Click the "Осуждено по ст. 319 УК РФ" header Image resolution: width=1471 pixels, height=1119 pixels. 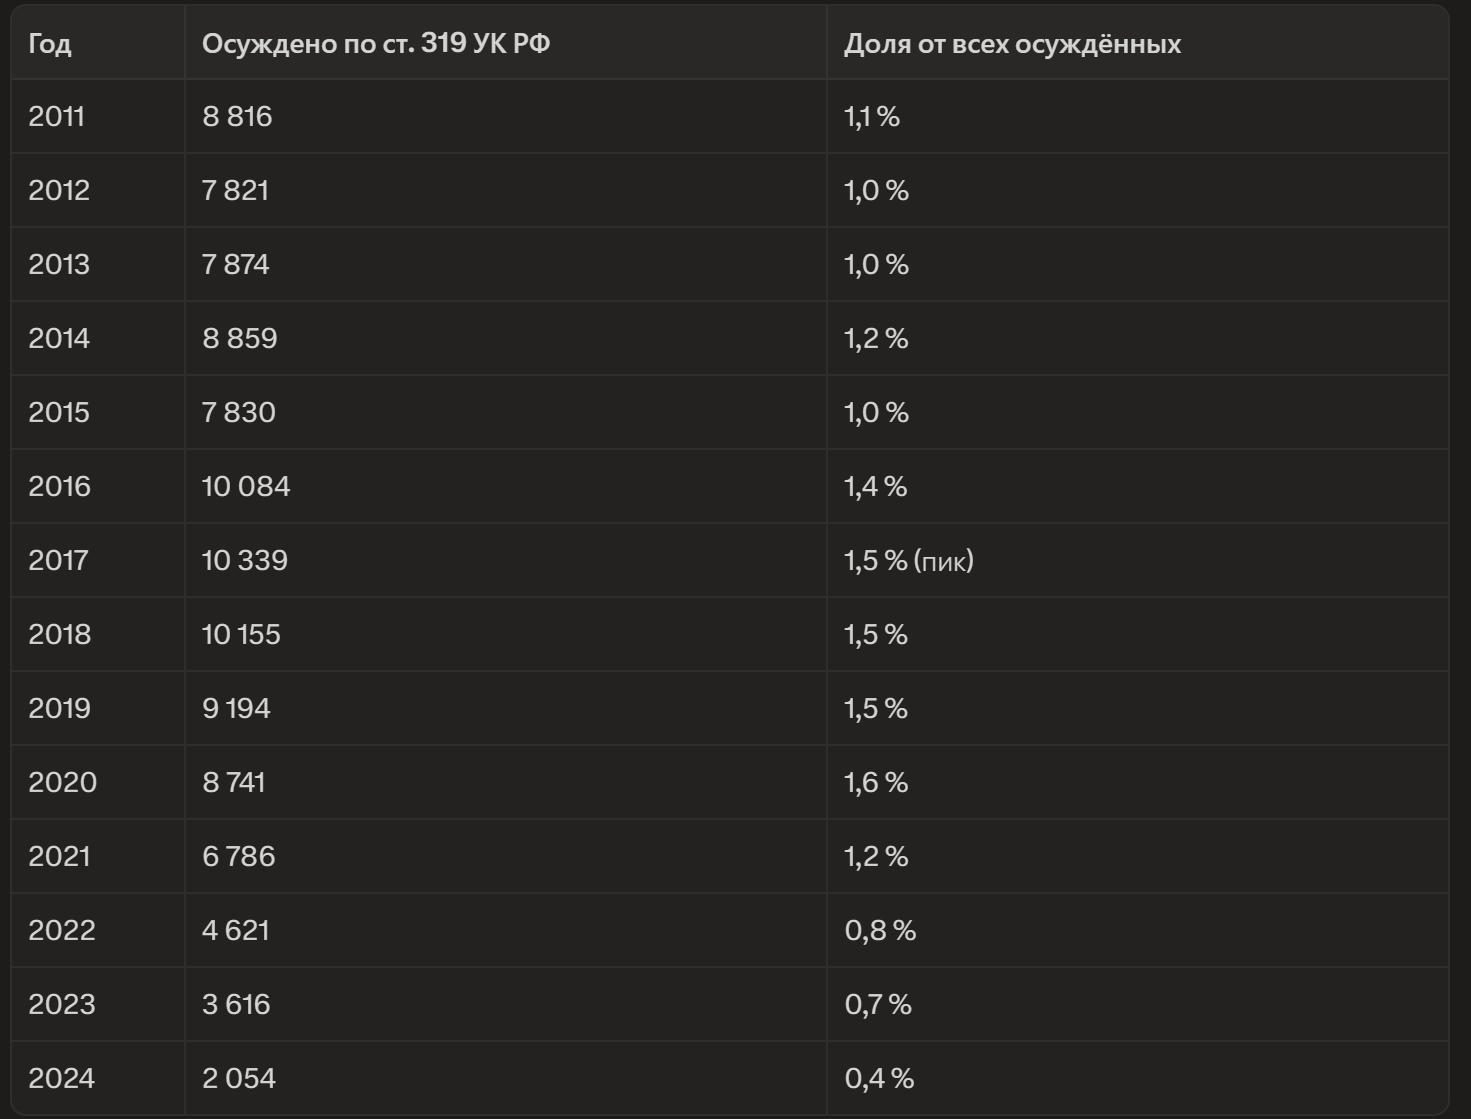(376, 45)
